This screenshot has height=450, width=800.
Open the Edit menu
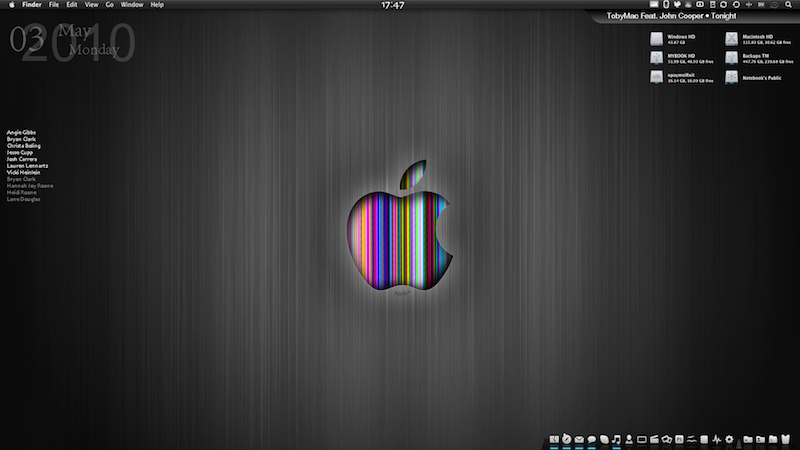pyautogui.click(x=72, y=5)
